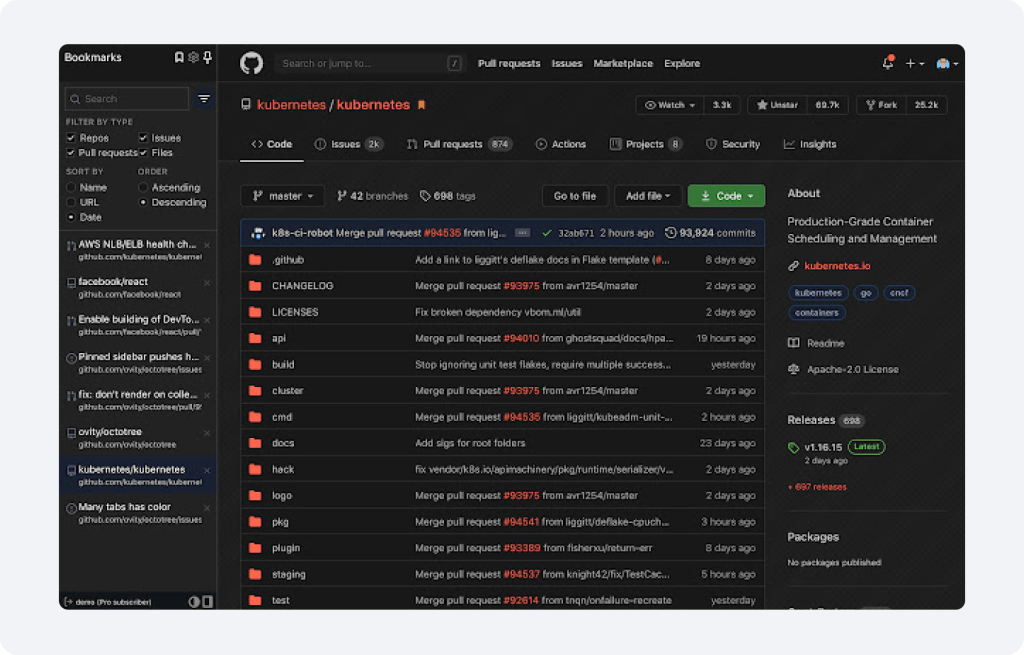The image size is (1024, 655).
Task: Remove the ovity/octotree bookmark
Action: click(207, 433)
